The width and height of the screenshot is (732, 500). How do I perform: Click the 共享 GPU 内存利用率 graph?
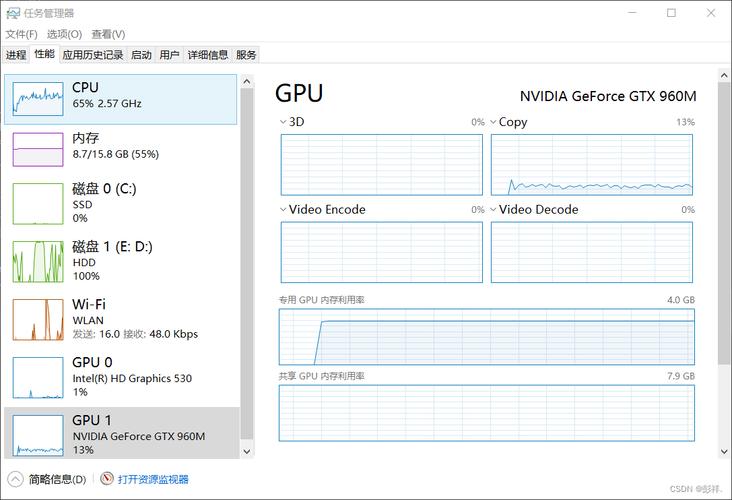pyautogui.click(x=486, y=413)
